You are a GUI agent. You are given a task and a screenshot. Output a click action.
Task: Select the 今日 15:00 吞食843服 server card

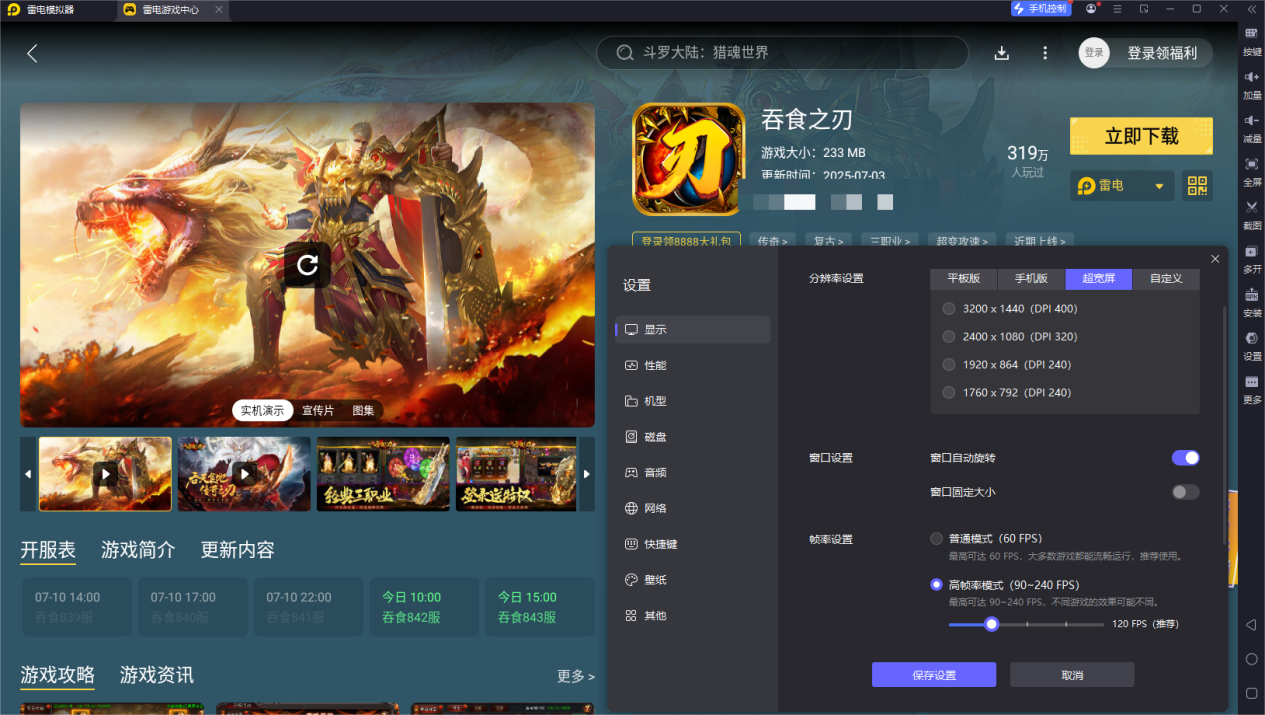click(x=540, y=607)
